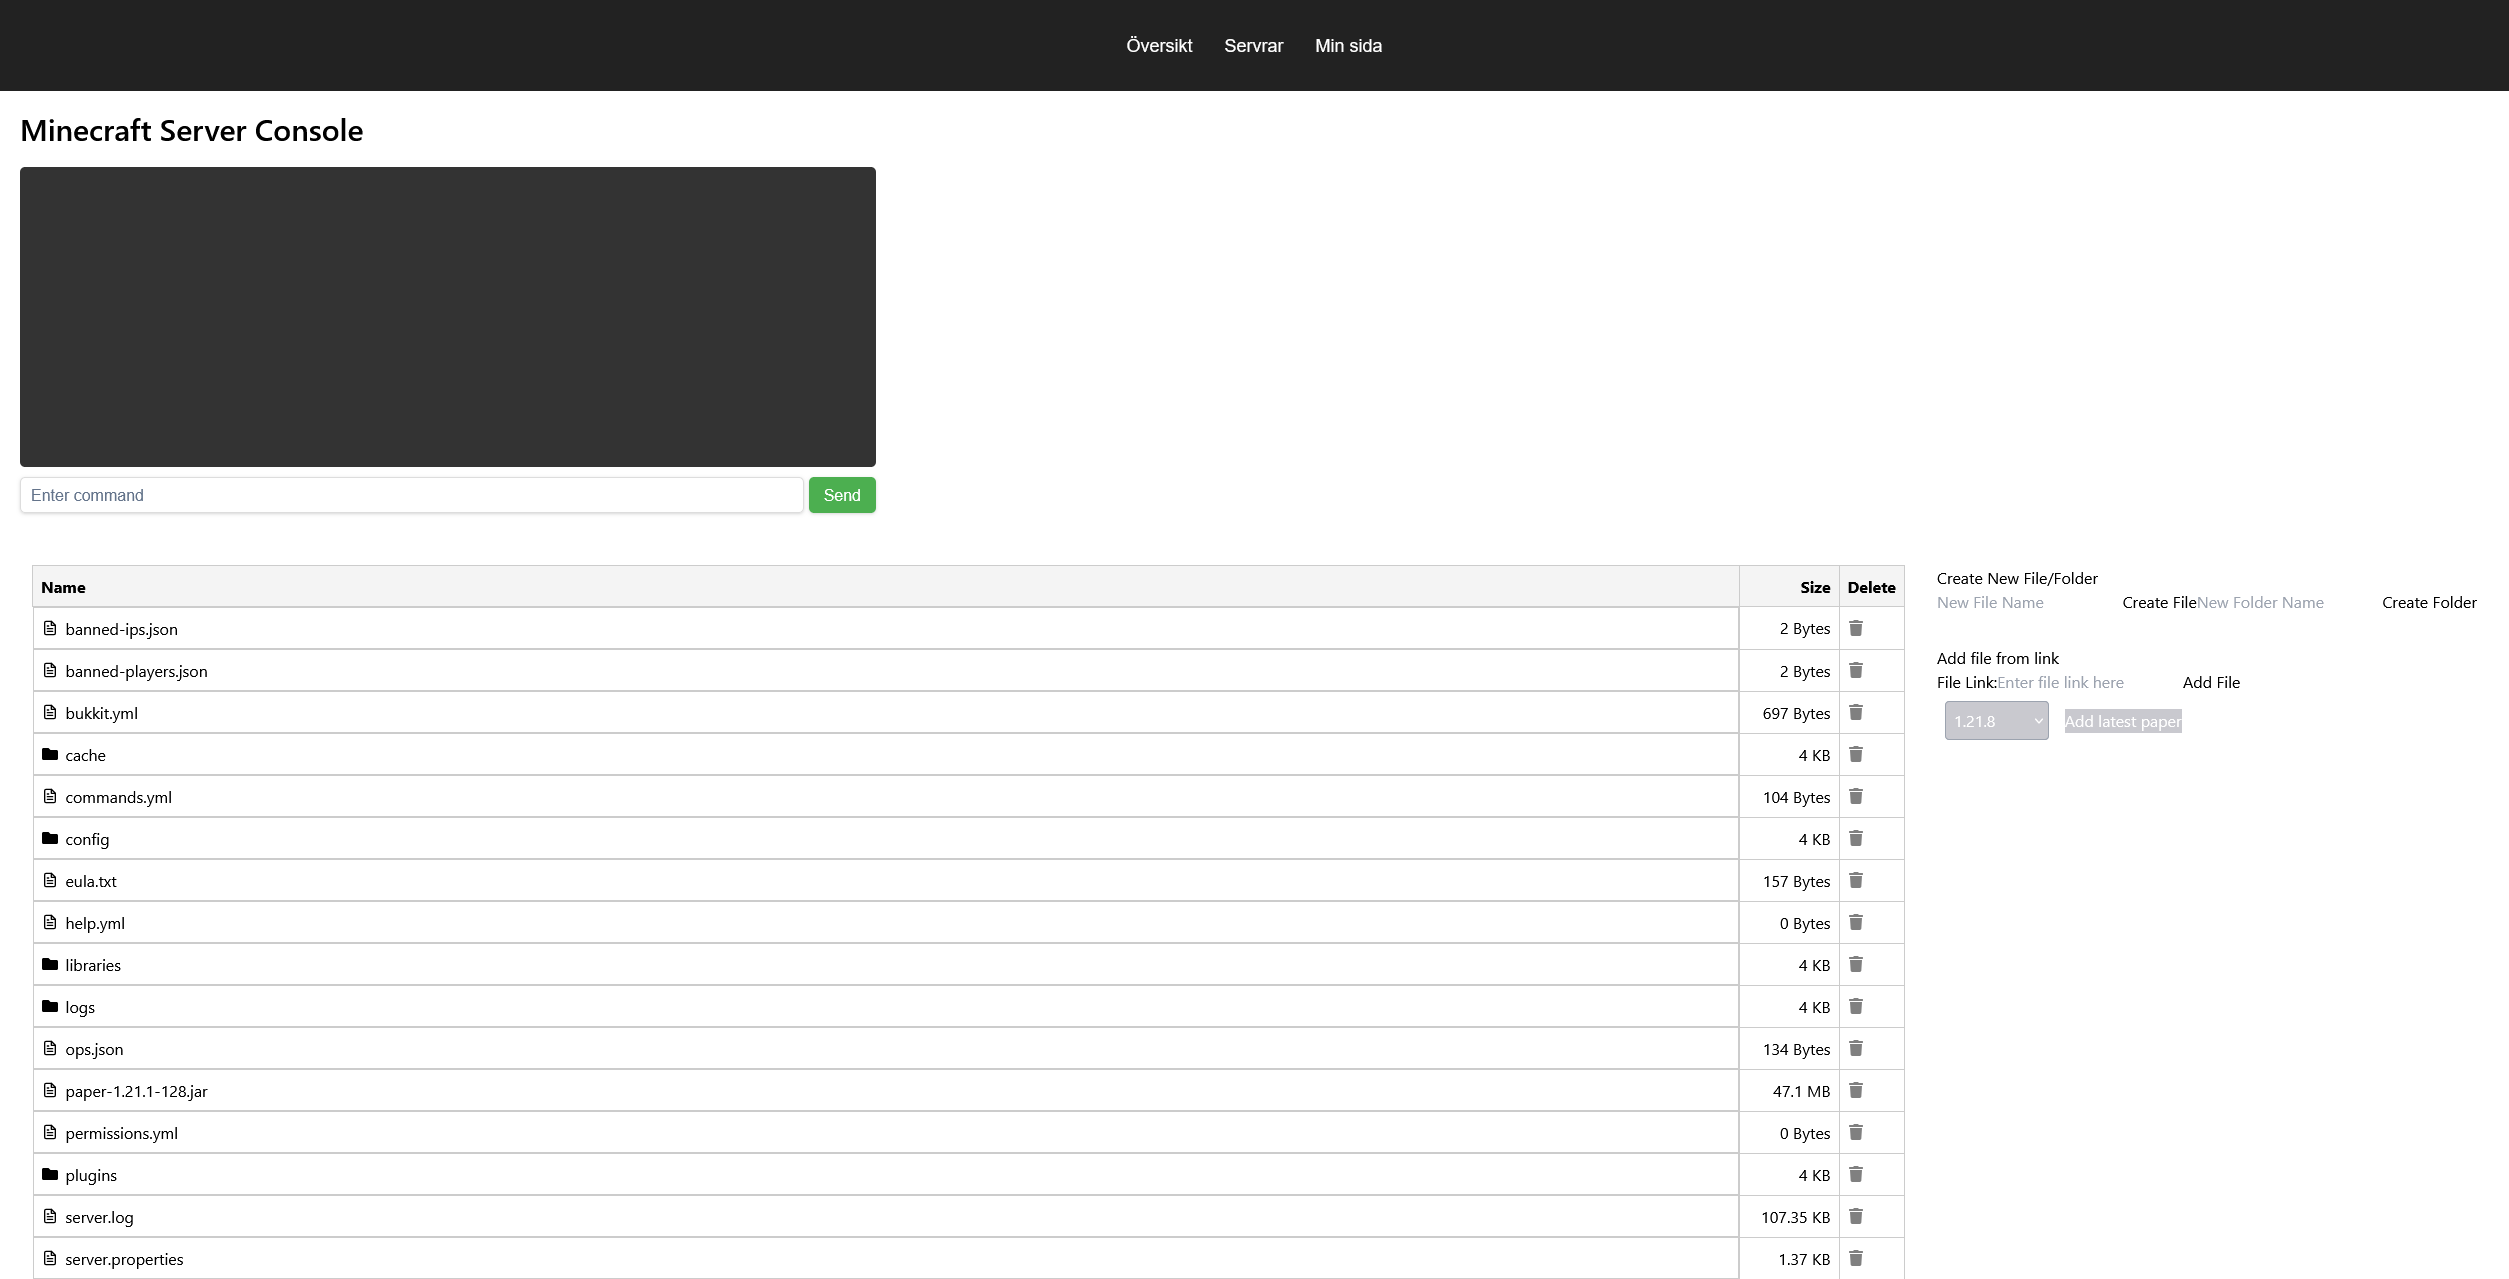Viewport: 2509px width, 1279px height.
Task: Click trash icon next to server.log
Action: 1856,1216
